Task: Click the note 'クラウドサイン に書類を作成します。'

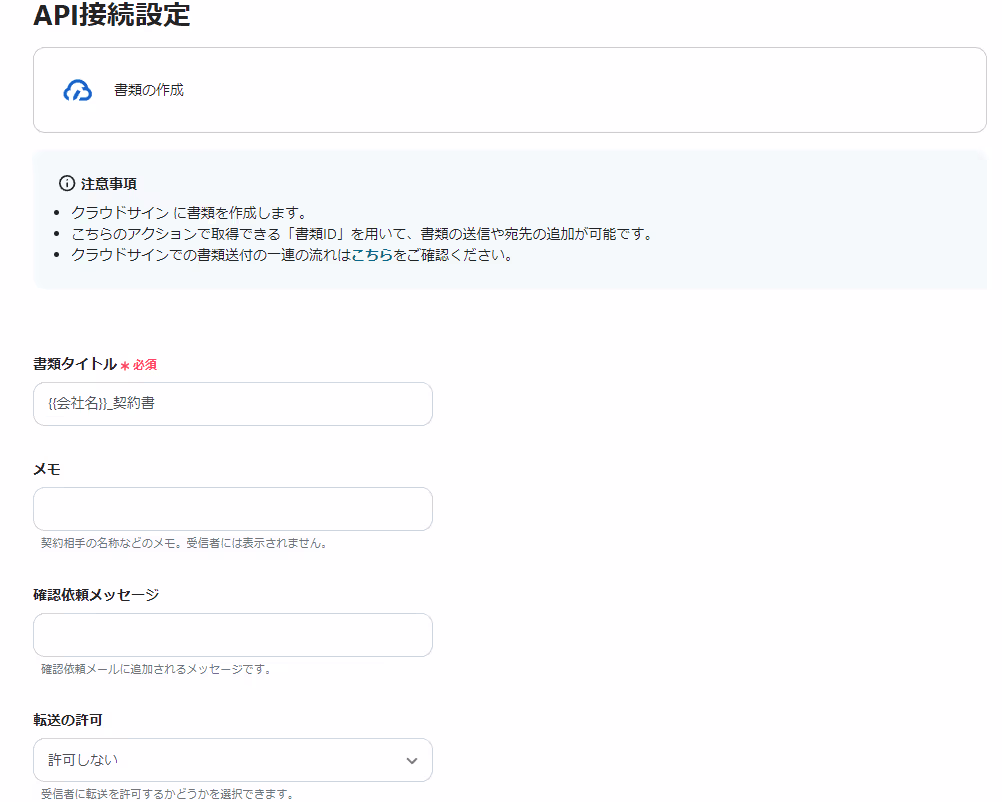Action: coord(190,213)
